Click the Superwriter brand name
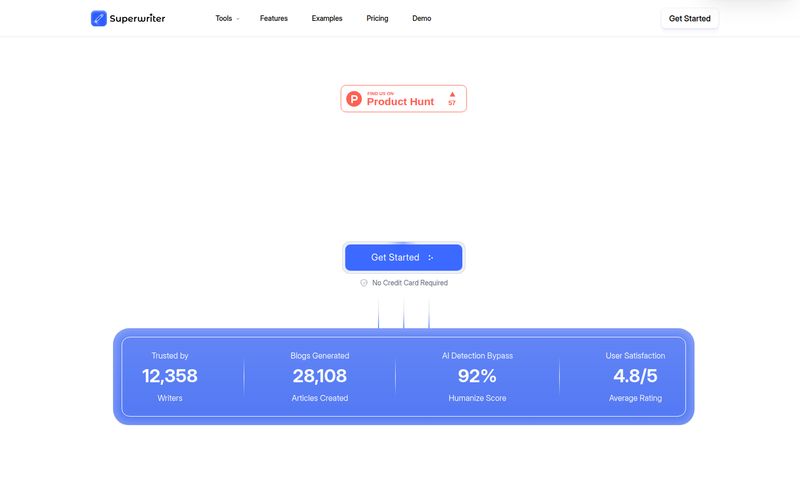 point(139,18)
